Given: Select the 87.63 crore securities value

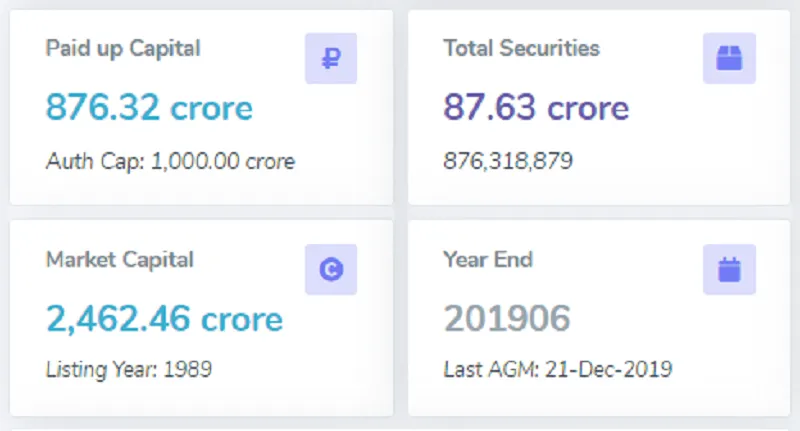Looking at the screenshot, I should [536, 108].
